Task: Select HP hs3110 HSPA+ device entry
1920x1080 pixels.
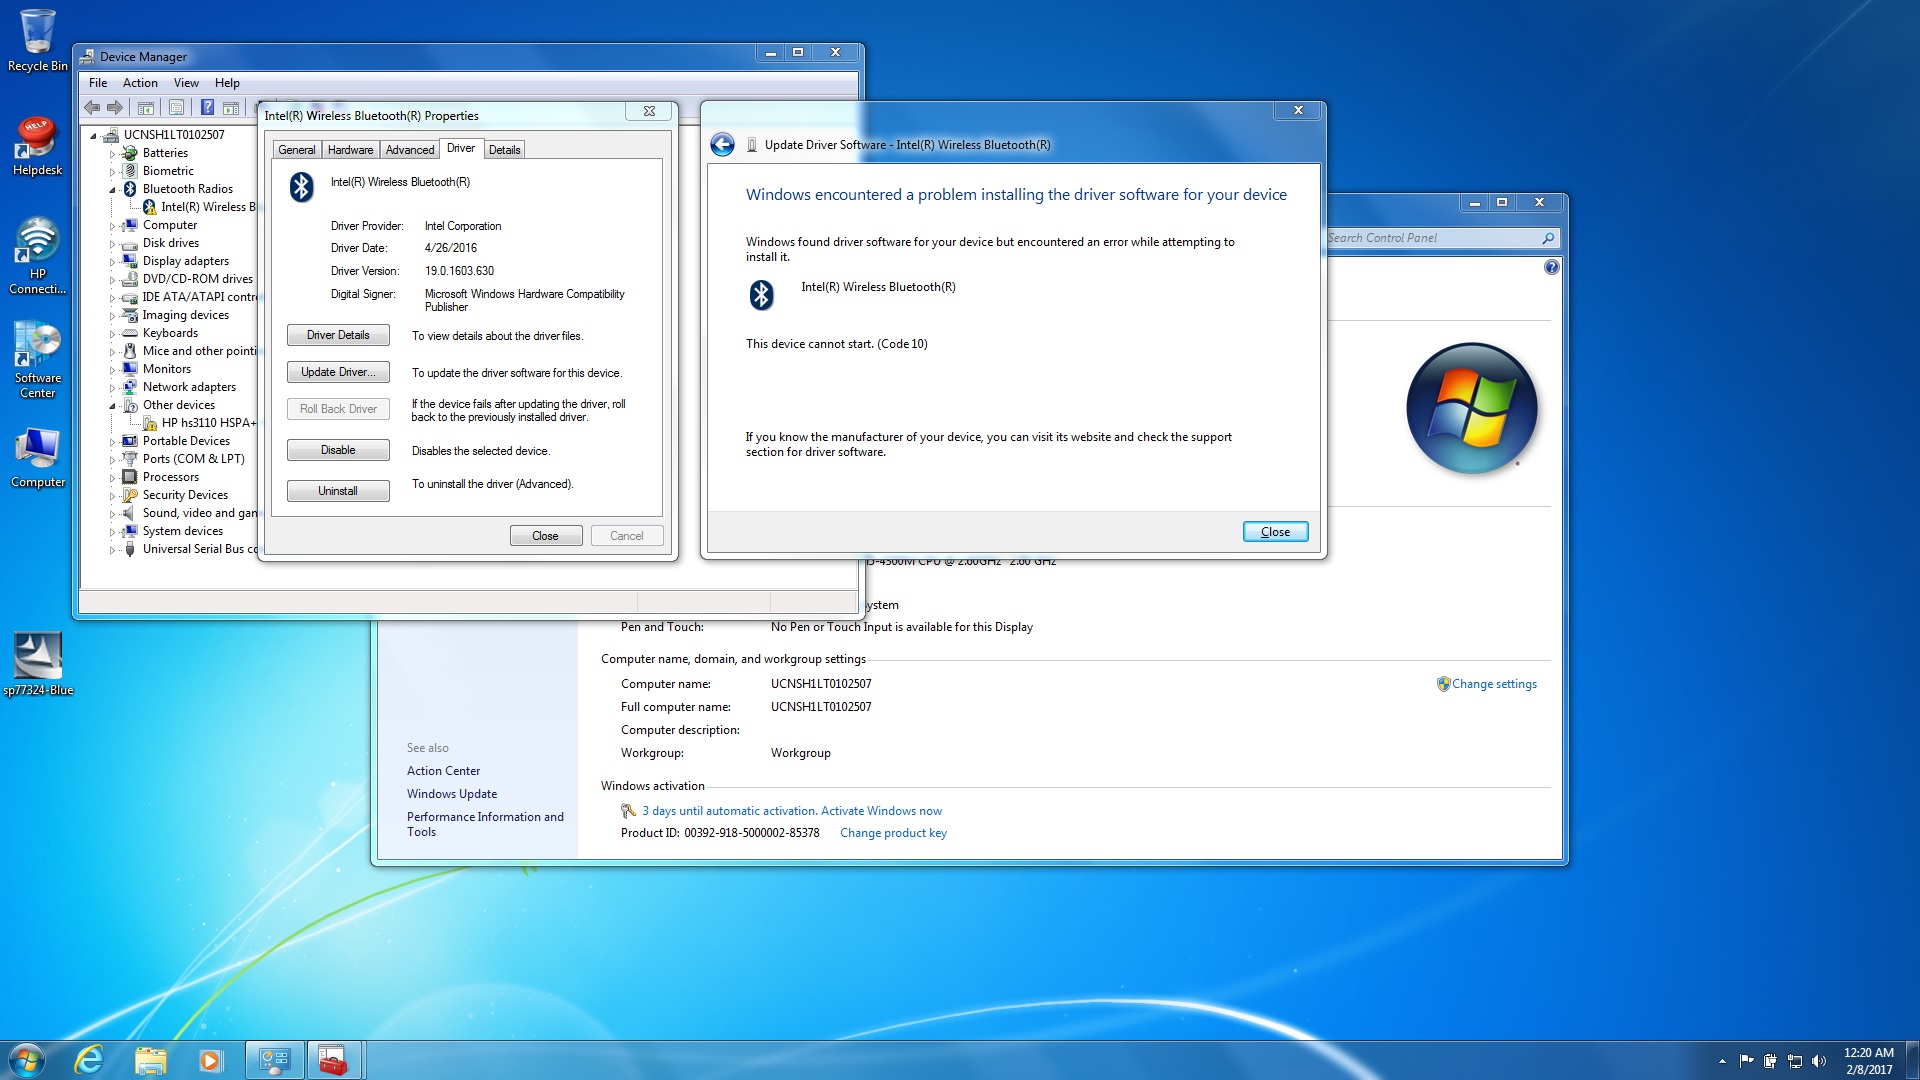Action: click(208, 423)
